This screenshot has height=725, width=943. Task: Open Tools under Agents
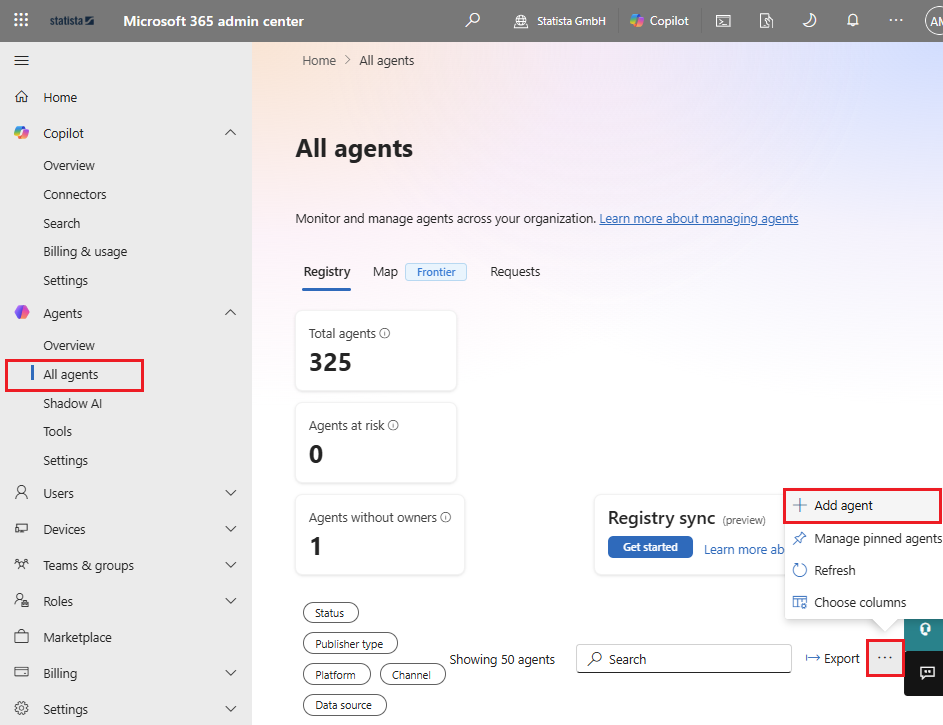click(58, 431)
